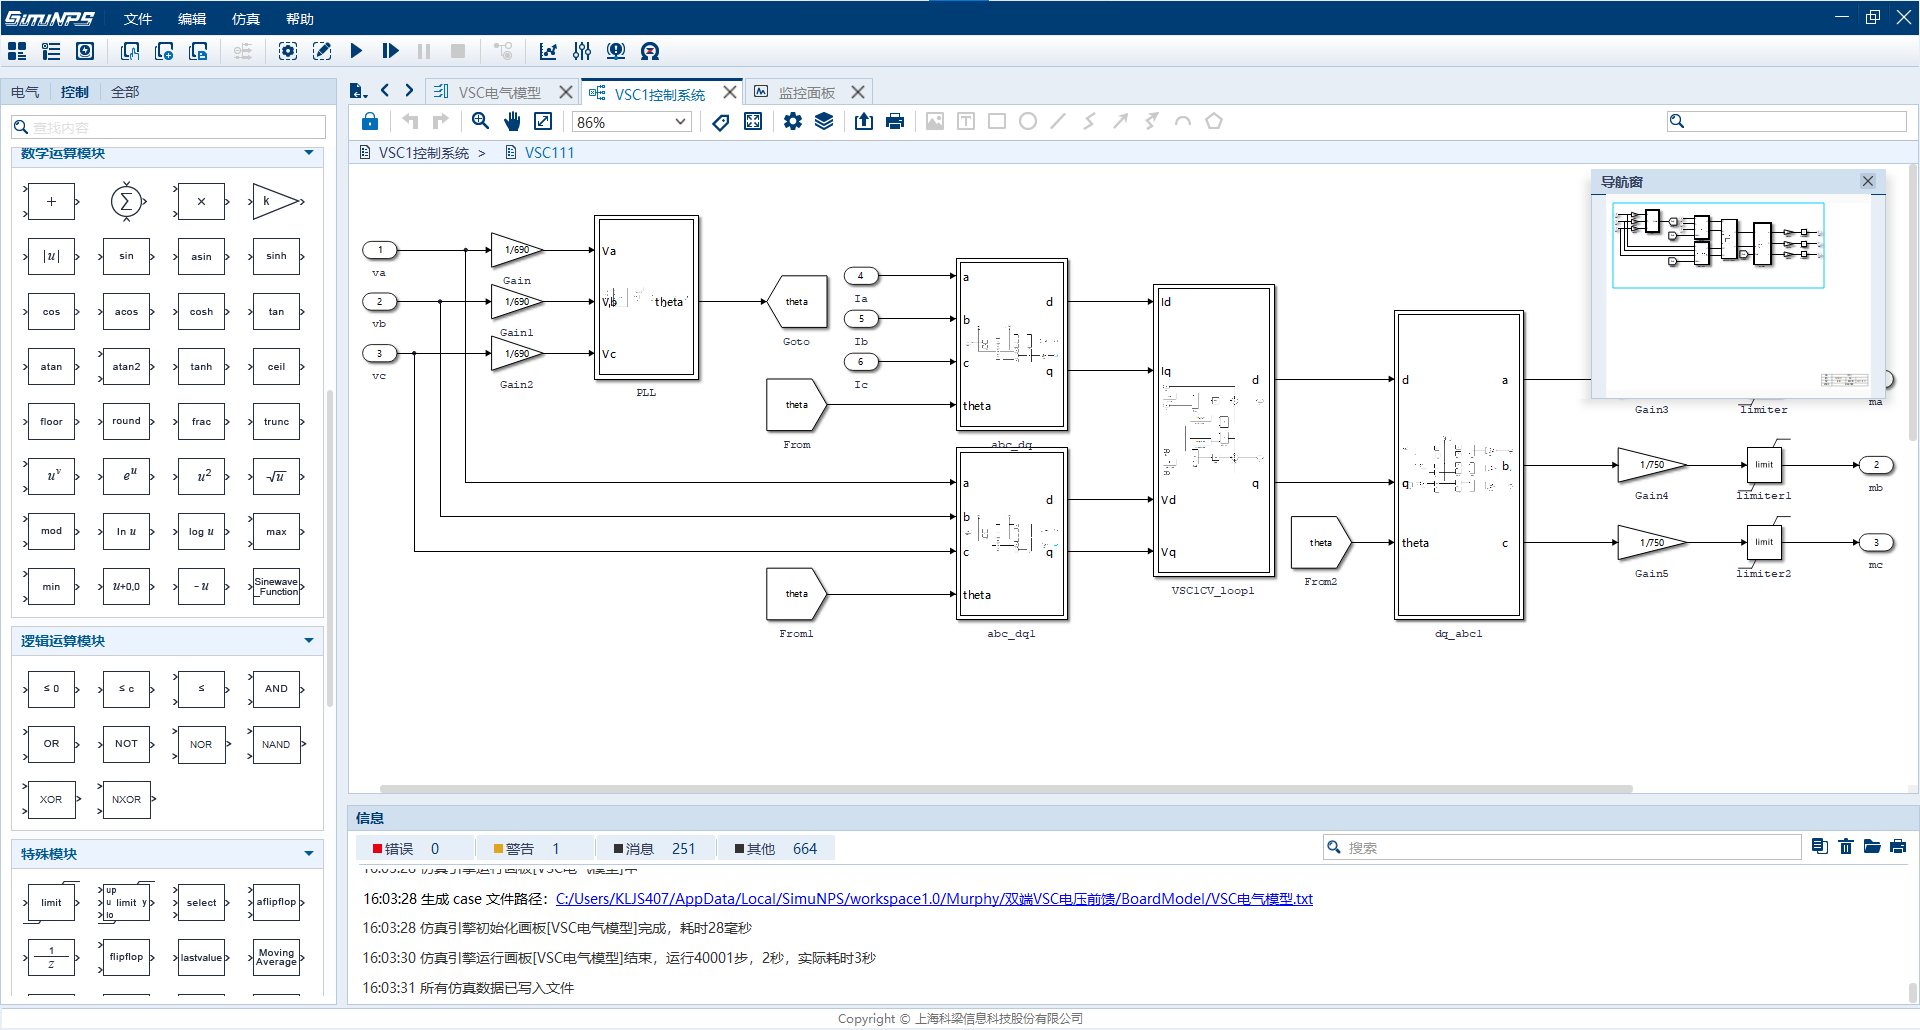Screen dimensions: 1920x1030
Task: Click the 搜索 field in the info panel
Action: tap(1561, 847)
